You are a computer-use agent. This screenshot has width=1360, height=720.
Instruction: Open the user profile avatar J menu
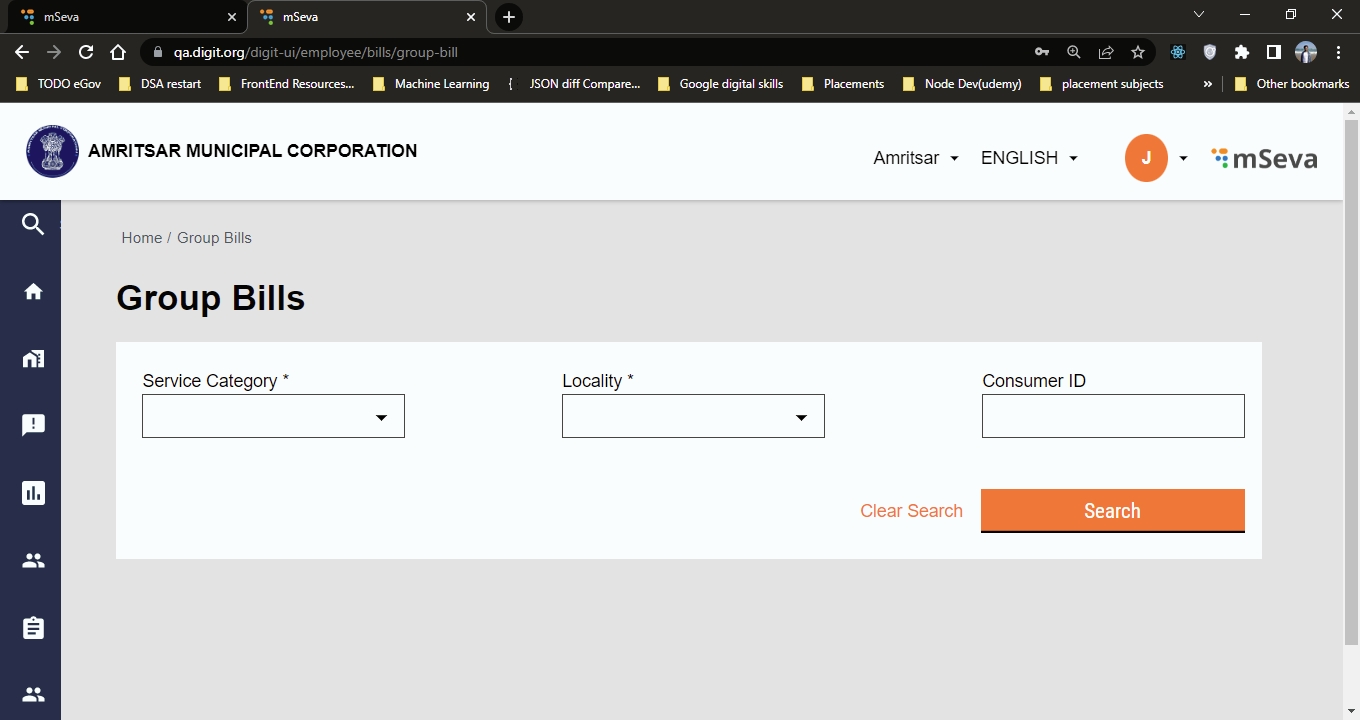tap(1146, 158)
